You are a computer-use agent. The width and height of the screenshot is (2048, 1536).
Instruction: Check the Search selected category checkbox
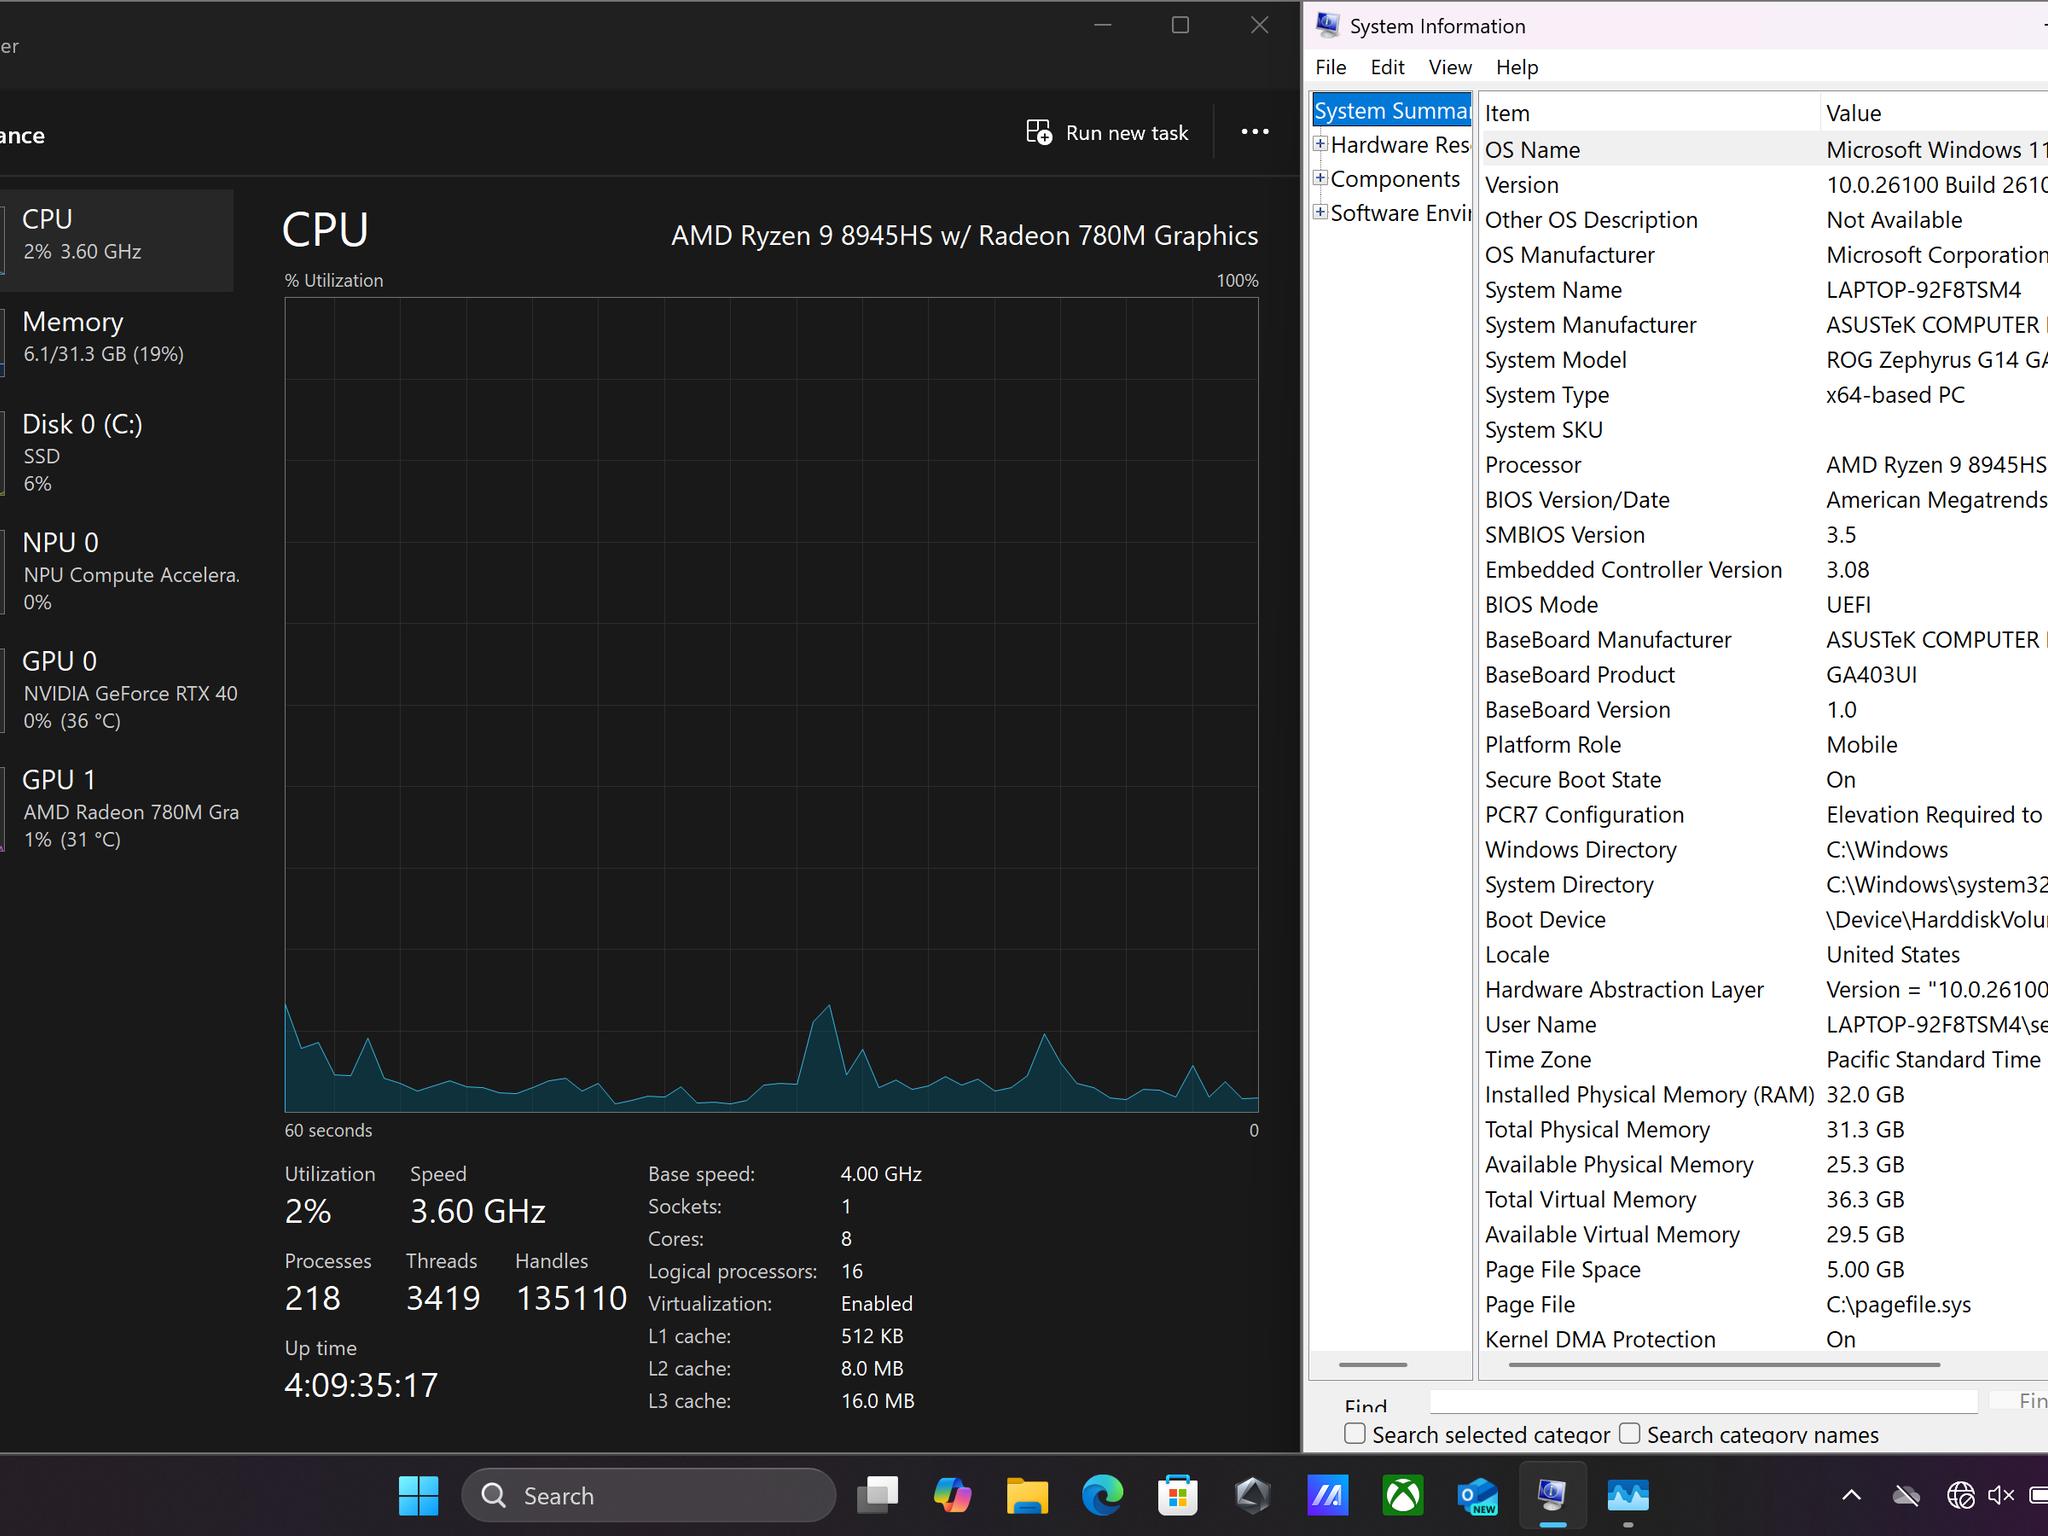[1354, 1433]
